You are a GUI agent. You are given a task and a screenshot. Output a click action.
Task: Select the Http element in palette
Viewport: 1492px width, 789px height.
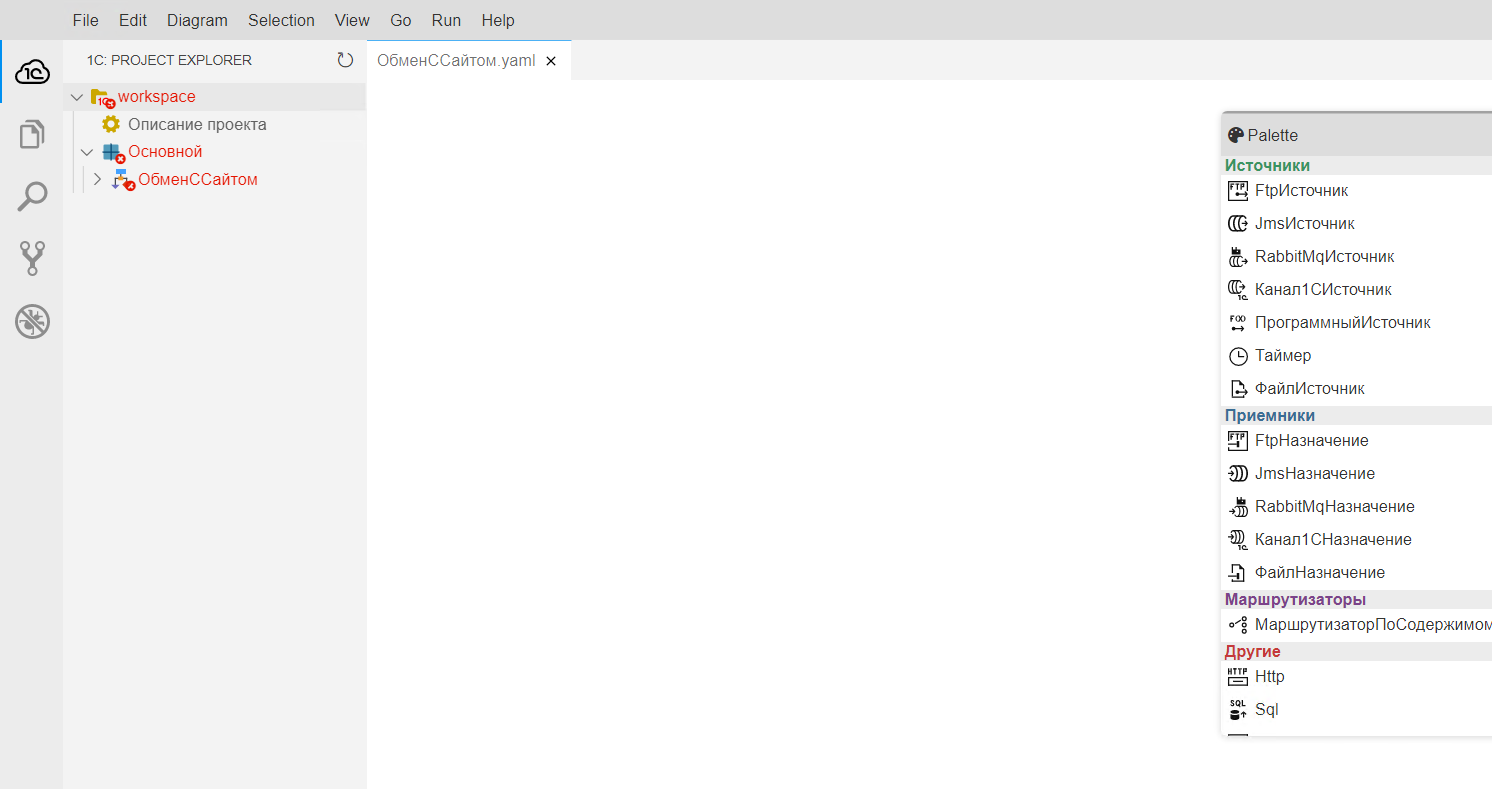coord(1269,677)
